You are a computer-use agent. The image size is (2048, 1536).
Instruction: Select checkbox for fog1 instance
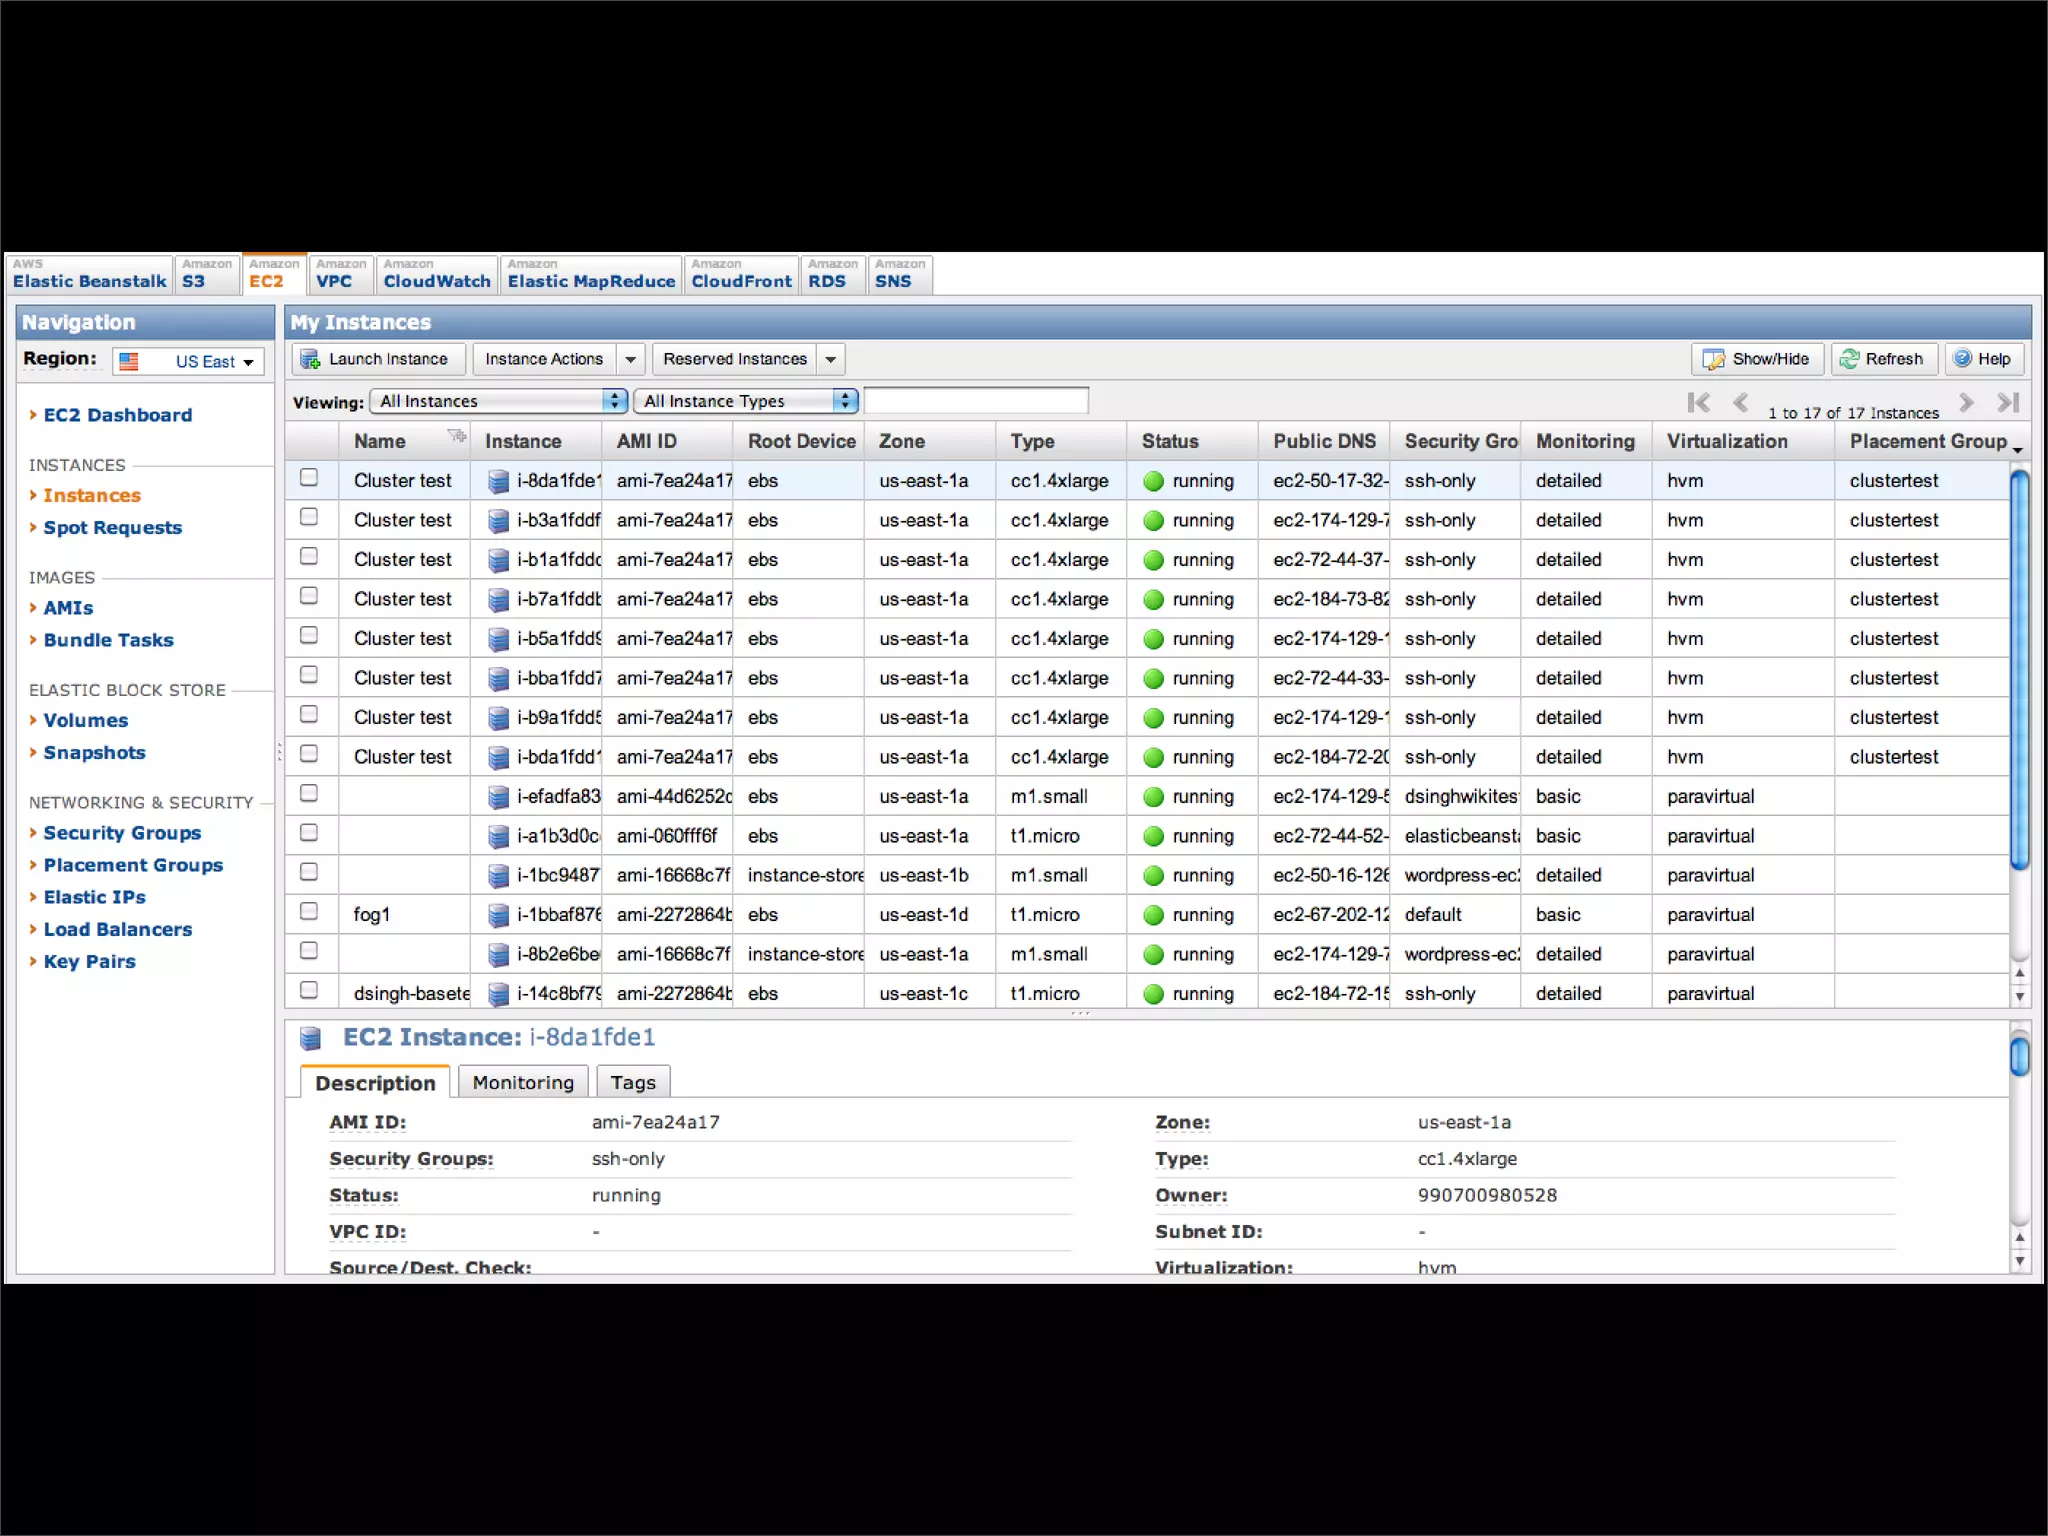(x=309, y=911)
